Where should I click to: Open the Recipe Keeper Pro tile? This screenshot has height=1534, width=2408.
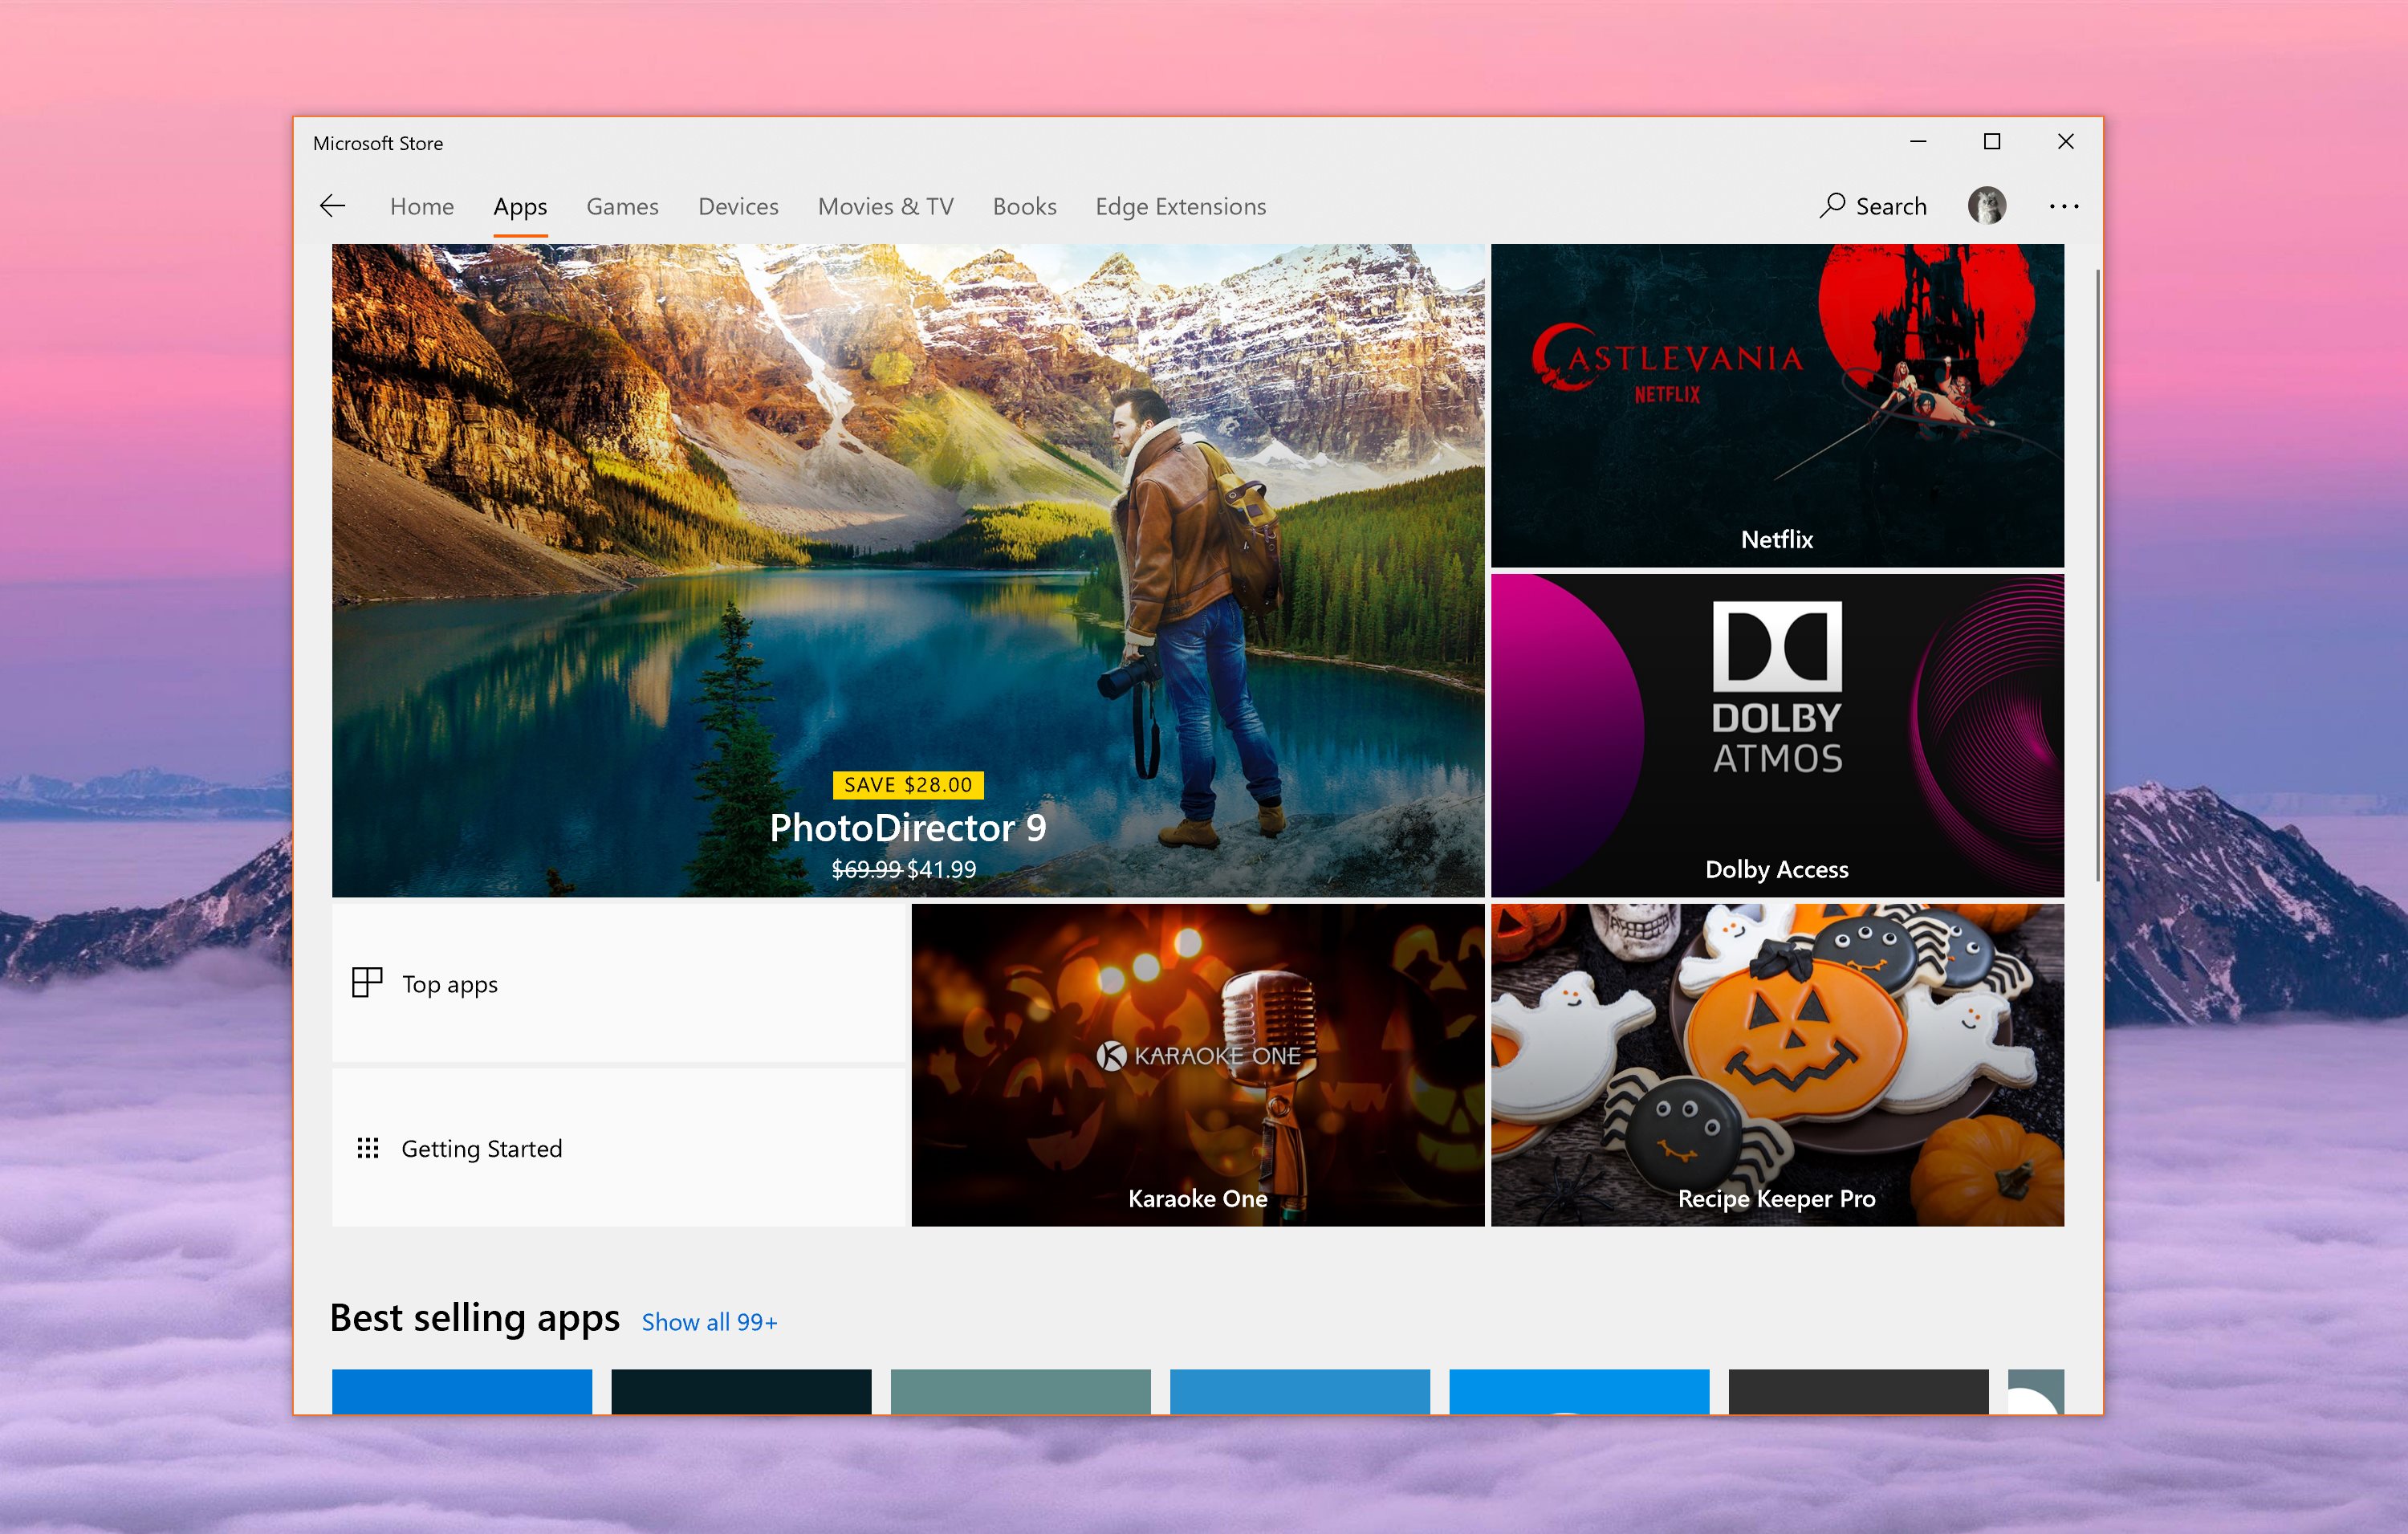click(x=1777, y=1065)
